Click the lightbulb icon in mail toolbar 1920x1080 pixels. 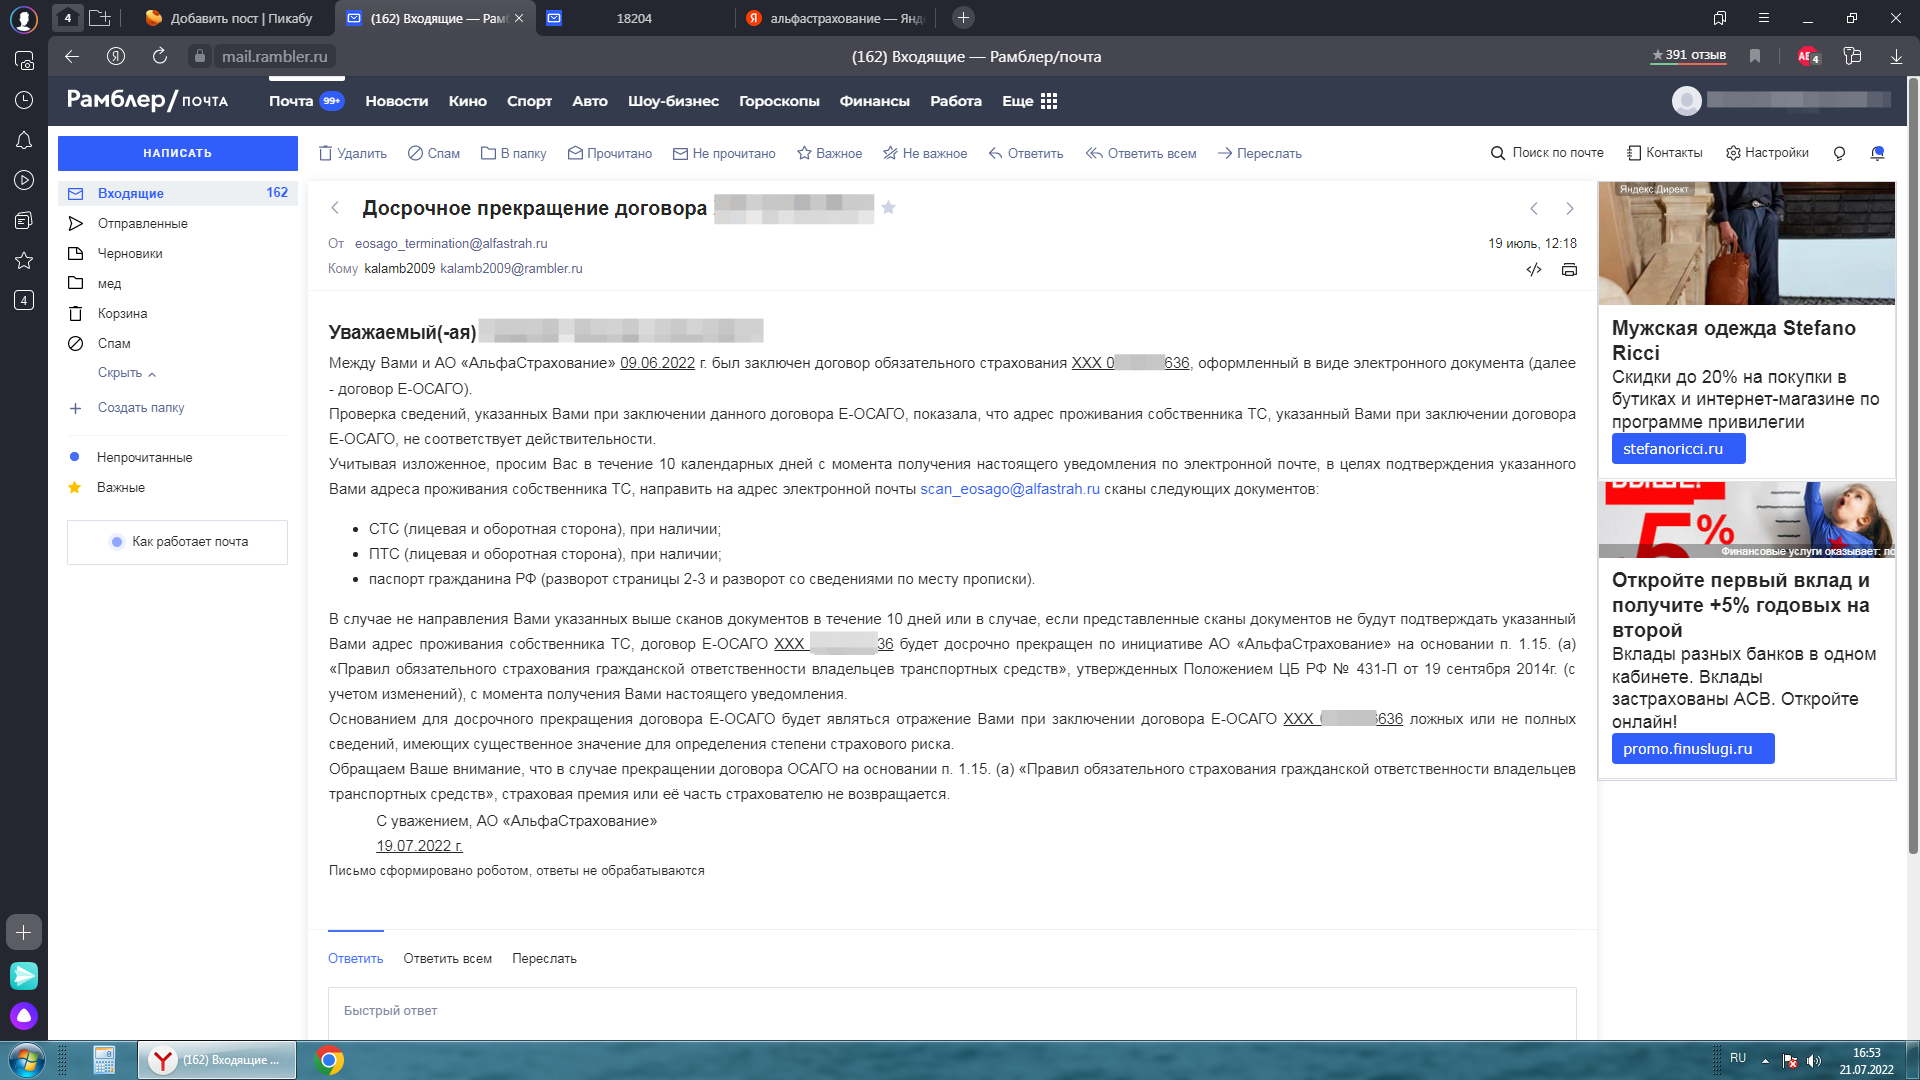tap(1839, 153)
